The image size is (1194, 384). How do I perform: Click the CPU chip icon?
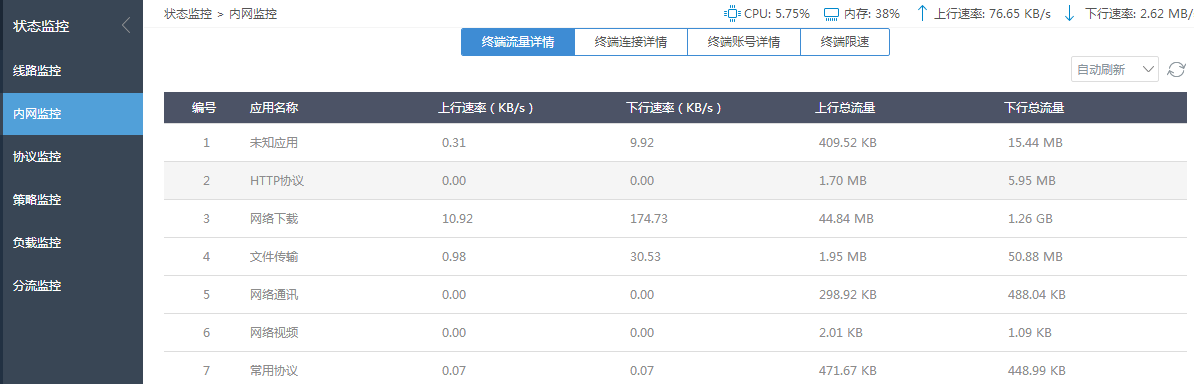(x=732, y=13)
